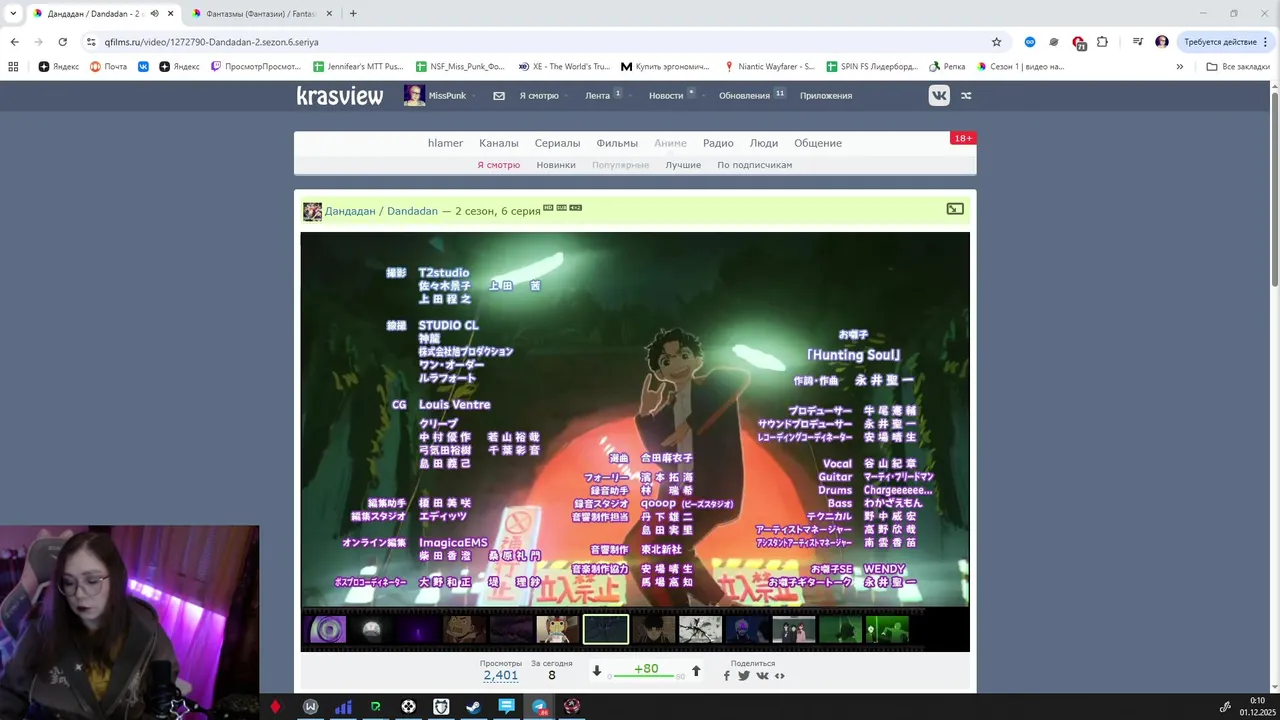Share the video on Twitter
Viewport: 1280px width, 720px height.
(x=744, y=676)
